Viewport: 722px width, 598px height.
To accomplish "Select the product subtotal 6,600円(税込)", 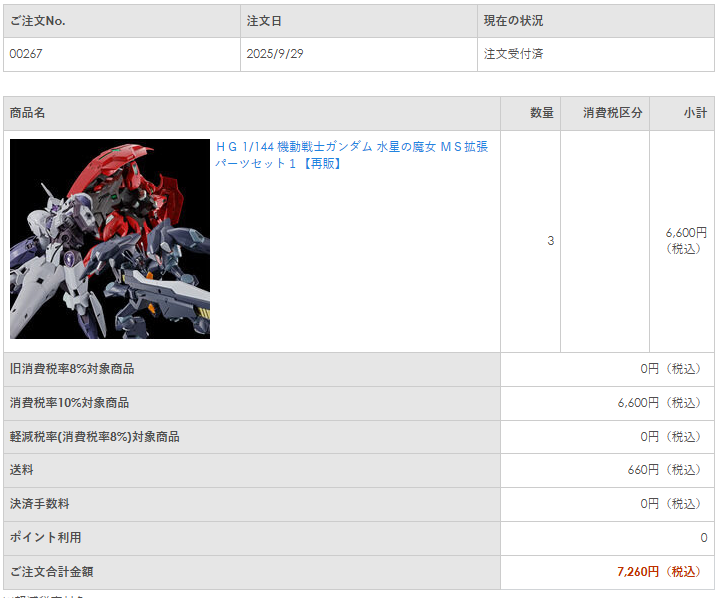I will pyautogui.click(x=686, y=241).
